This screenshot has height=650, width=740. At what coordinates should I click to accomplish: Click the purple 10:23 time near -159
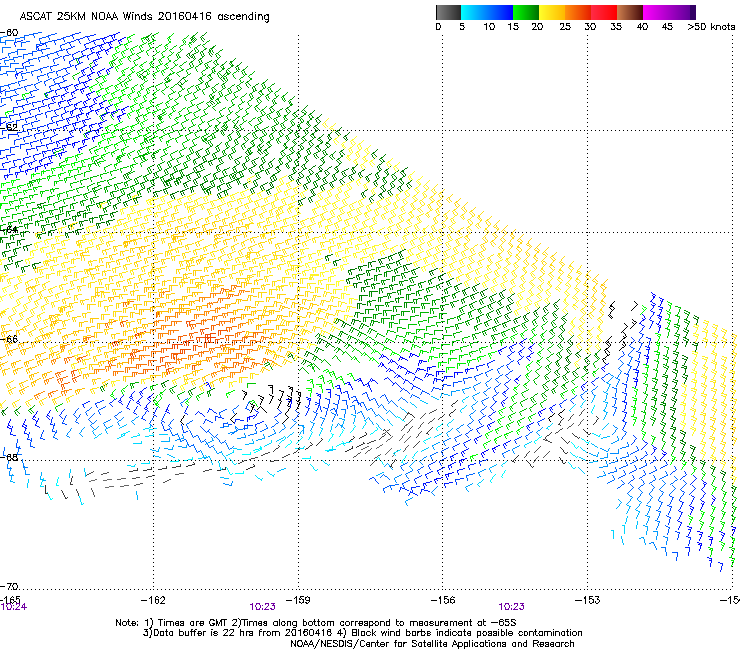point(262,607)
